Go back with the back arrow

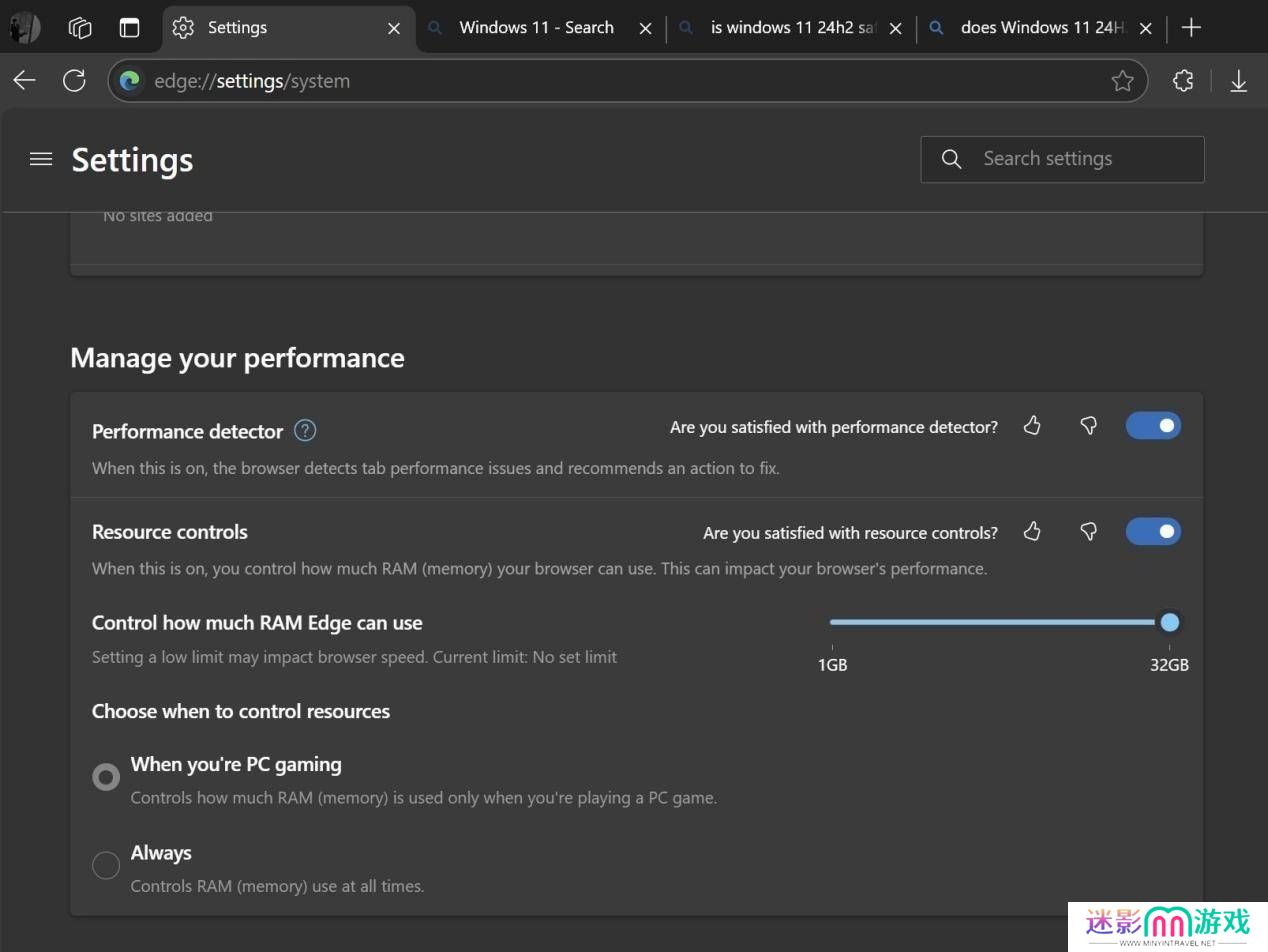[25, 81]
